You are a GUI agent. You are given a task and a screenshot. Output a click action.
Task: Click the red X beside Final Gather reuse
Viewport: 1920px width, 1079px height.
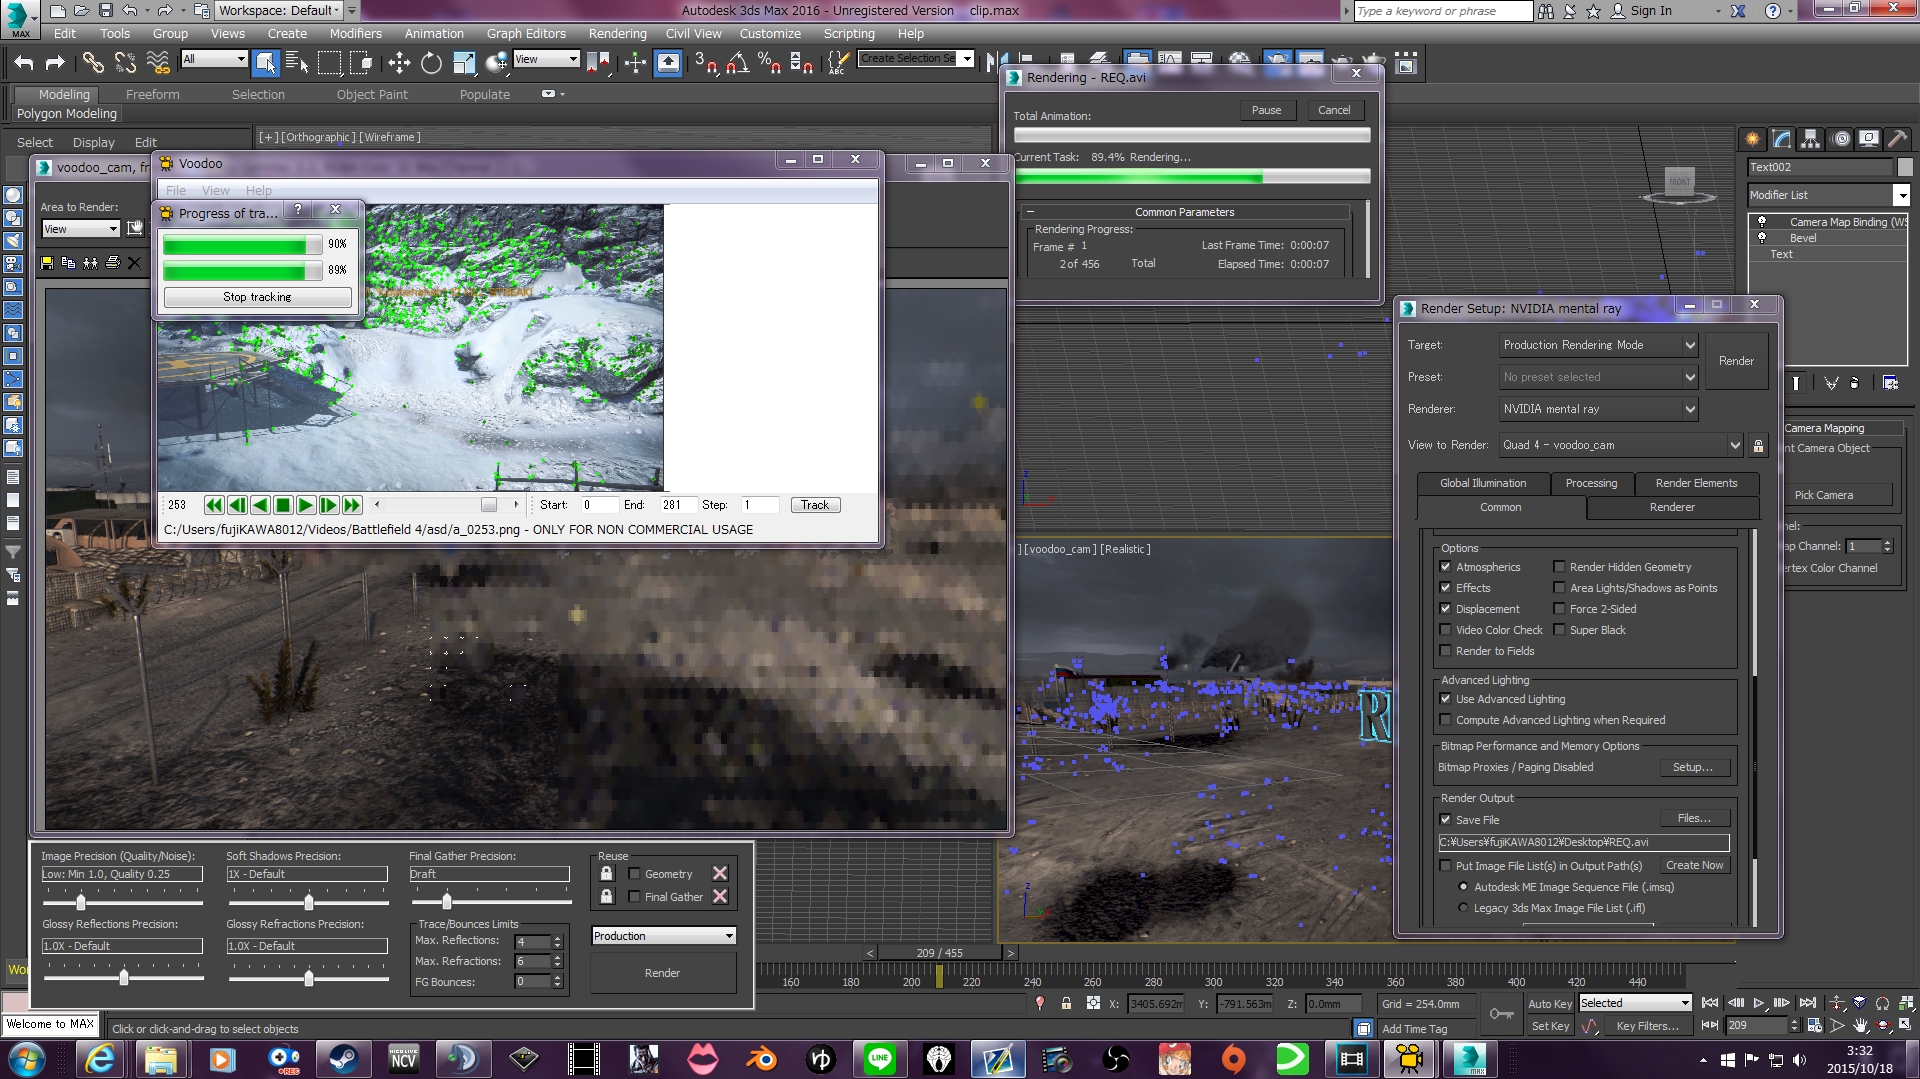[720, 897]
